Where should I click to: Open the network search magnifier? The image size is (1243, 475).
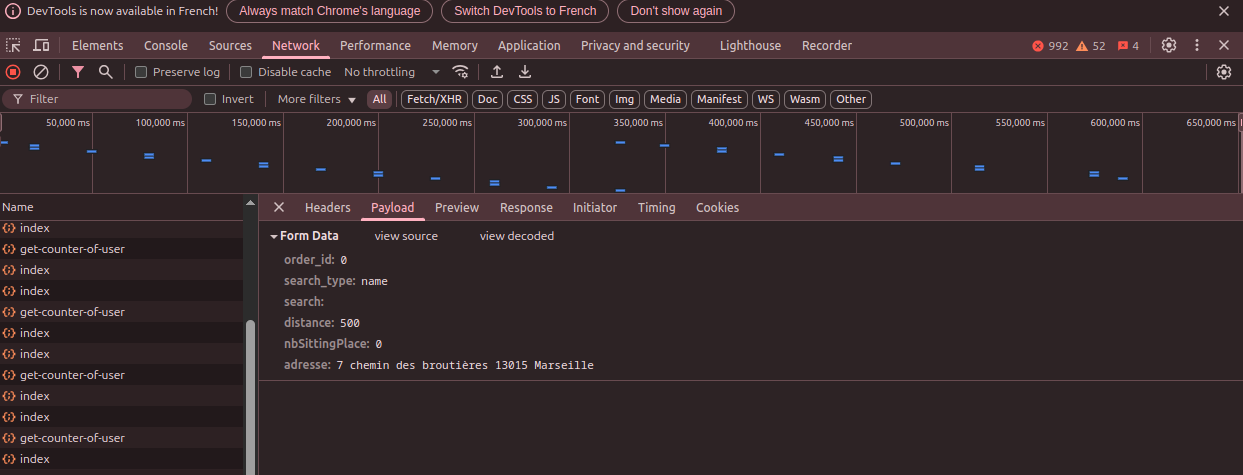tap(105, 72)
